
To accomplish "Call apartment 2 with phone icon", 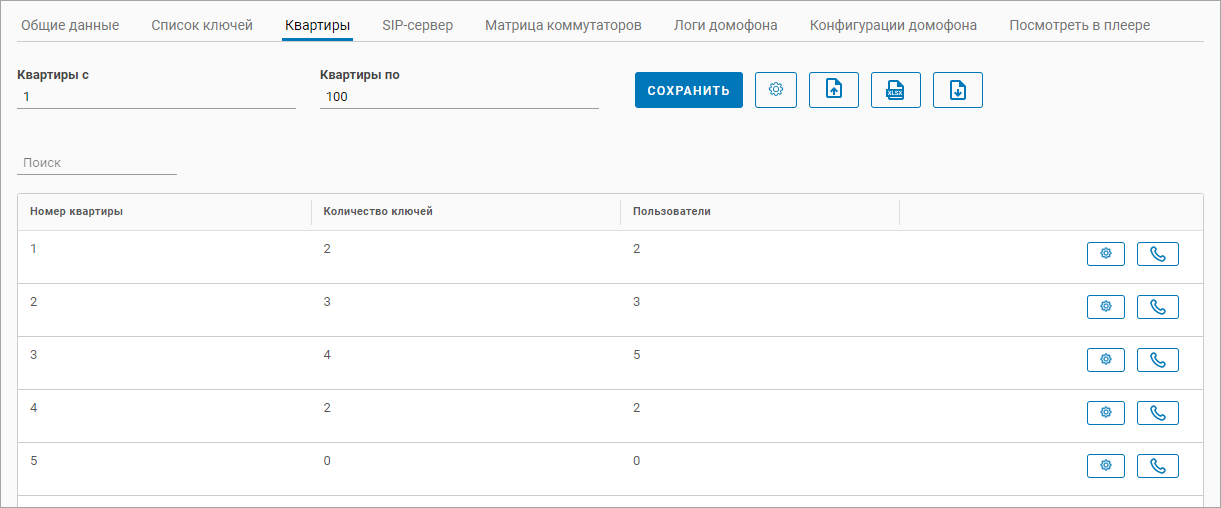I will 1157,307.
